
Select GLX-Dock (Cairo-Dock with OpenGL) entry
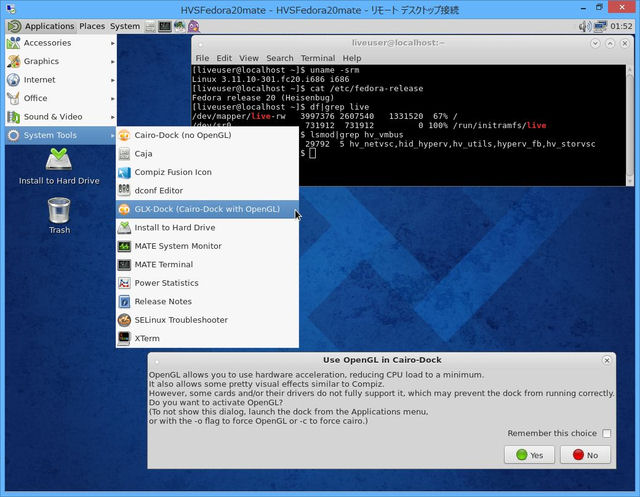click(207, 209)
